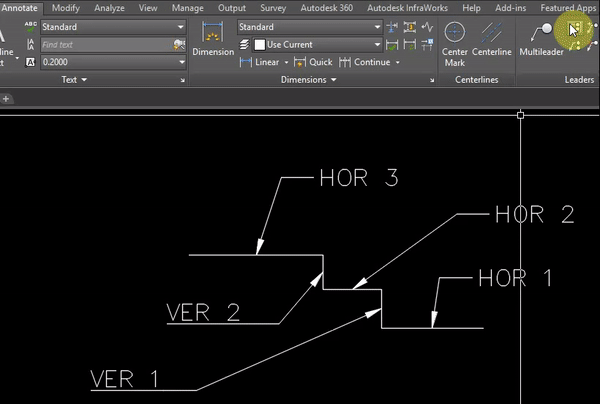The height and width of the screenshot is (404, 600).
Task: Expand the Text panel flyout
Action: click(x=74, y=80)
